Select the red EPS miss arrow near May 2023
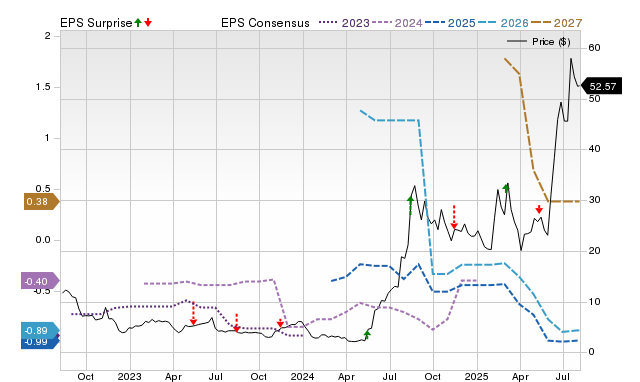The width and height of the screenshot is (640, 382). click(x=193, y=314)
